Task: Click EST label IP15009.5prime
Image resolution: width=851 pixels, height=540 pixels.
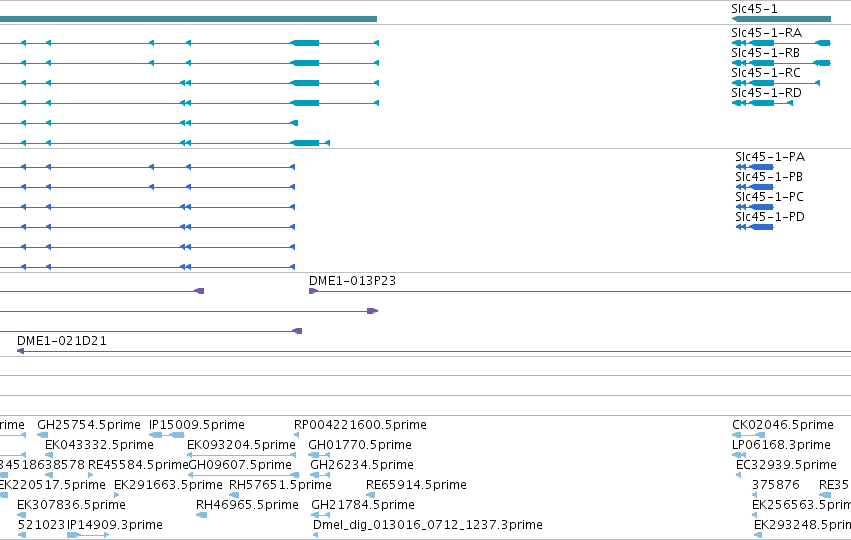Action: pos(197,424)
